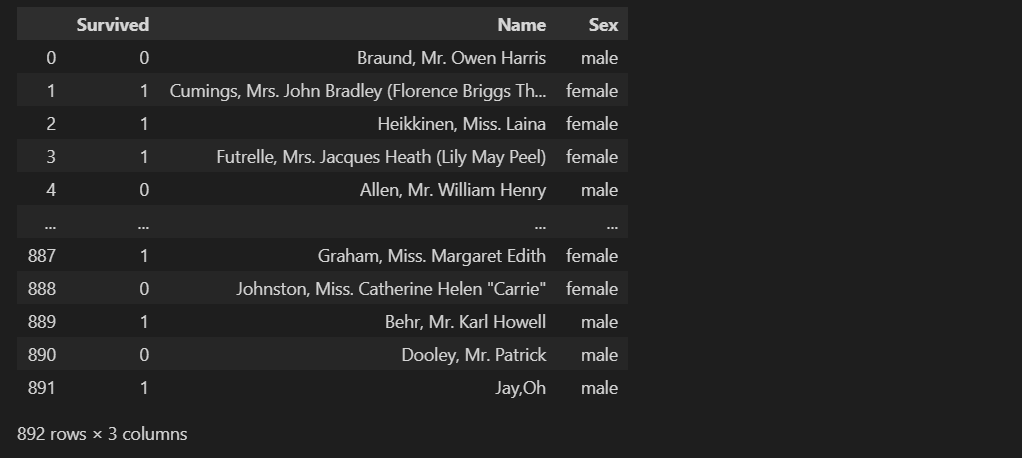Viewport: 1022px width, 458px height.
Task: Click the Survived value in Allen row
Action: pyautogui.click(x=144, y=190)
